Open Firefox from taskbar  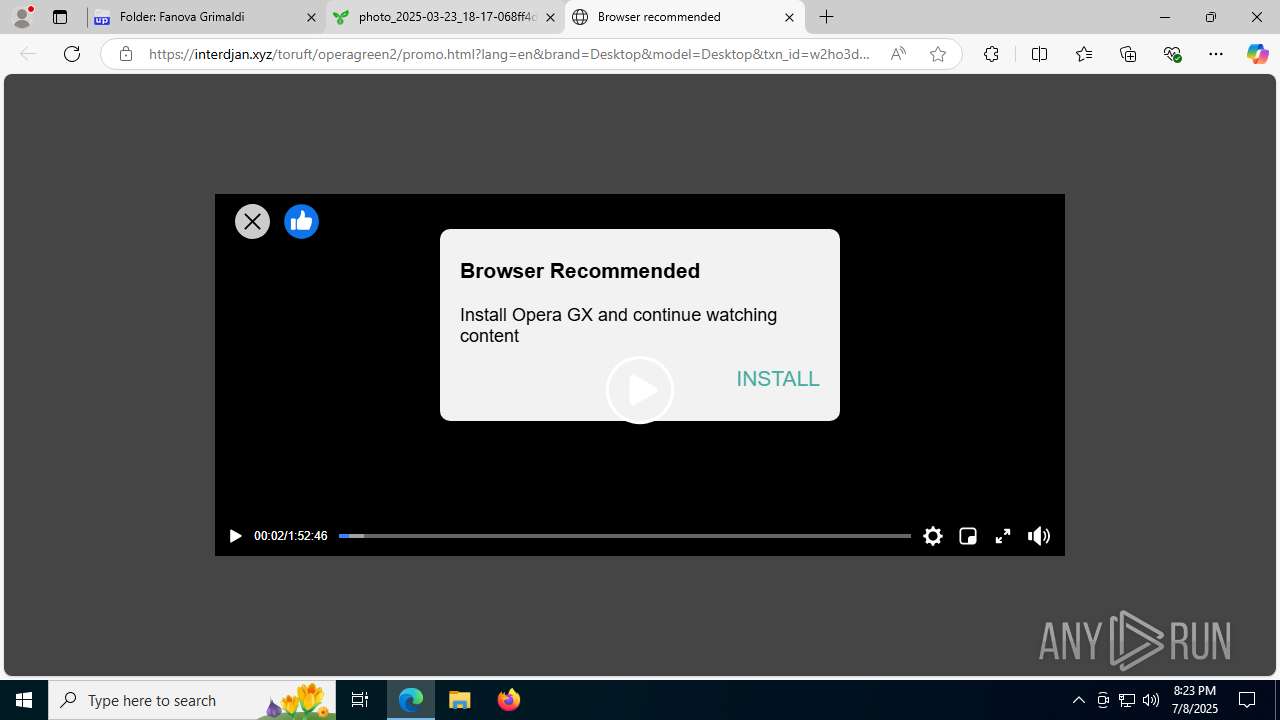click(x=508, y=700)
